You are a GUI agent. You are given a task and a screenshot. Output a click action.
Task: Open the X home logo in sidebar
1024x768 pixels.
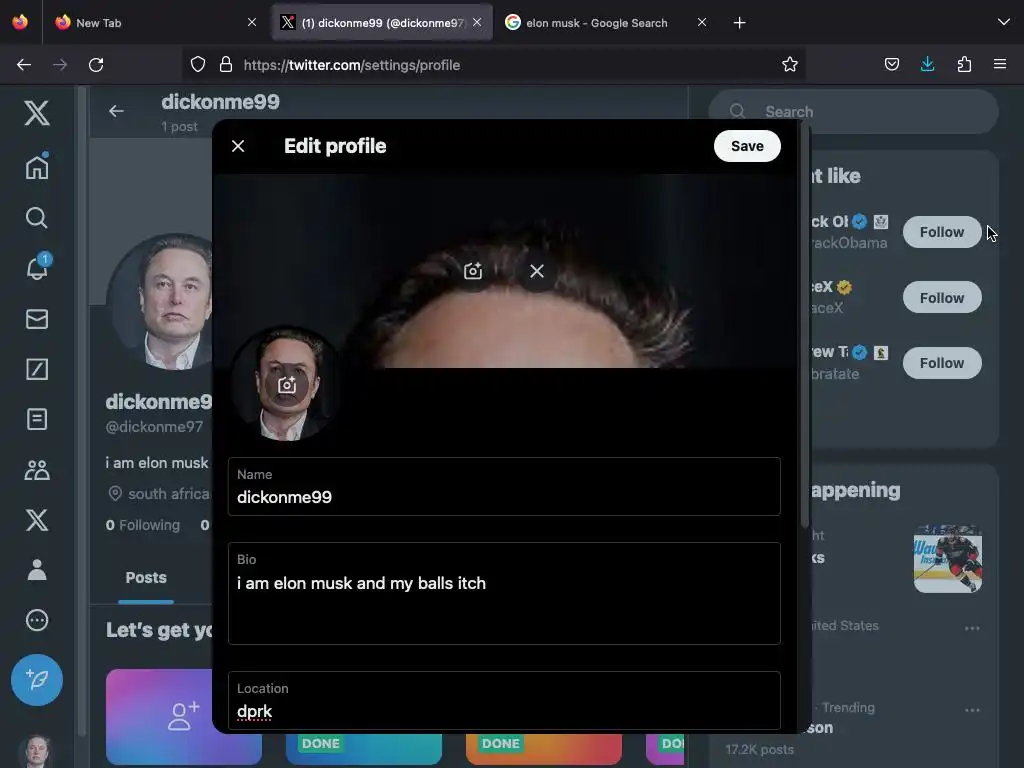pyautogui.click(x=37, y=113)
